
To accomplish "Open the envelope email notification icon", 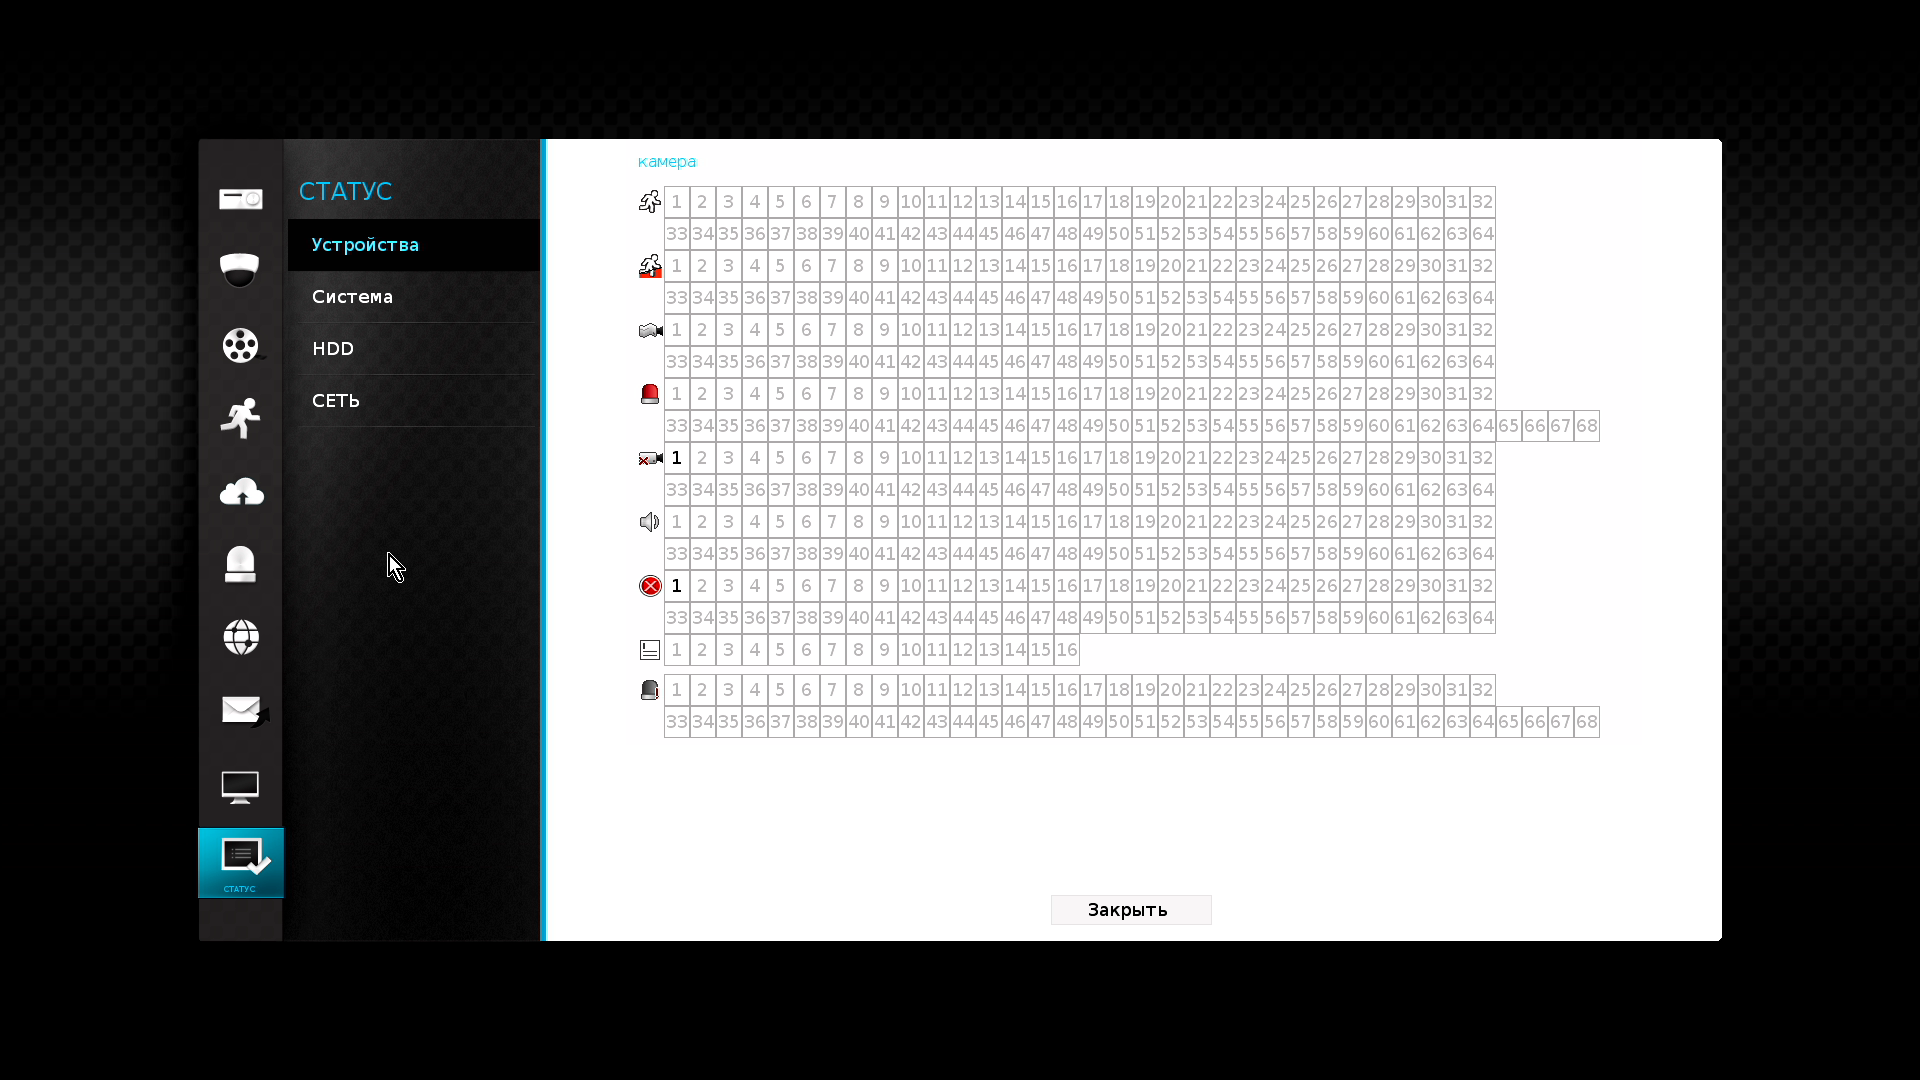I will 240,710.
